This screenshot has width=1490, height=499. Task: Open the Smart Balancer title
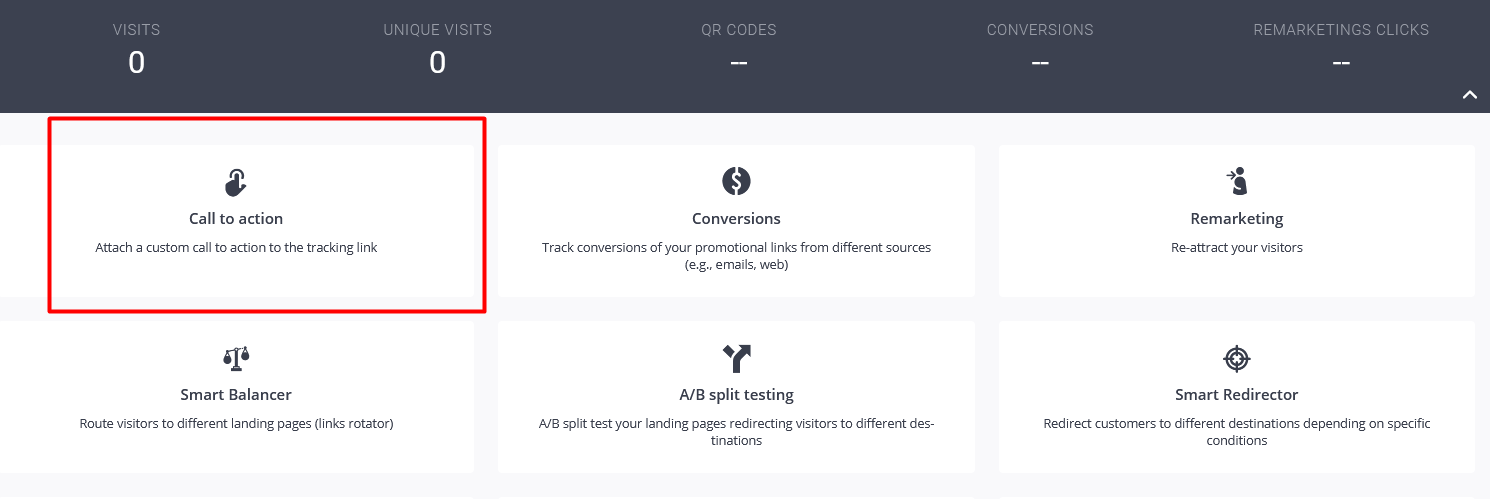click(x=236, y=395)
